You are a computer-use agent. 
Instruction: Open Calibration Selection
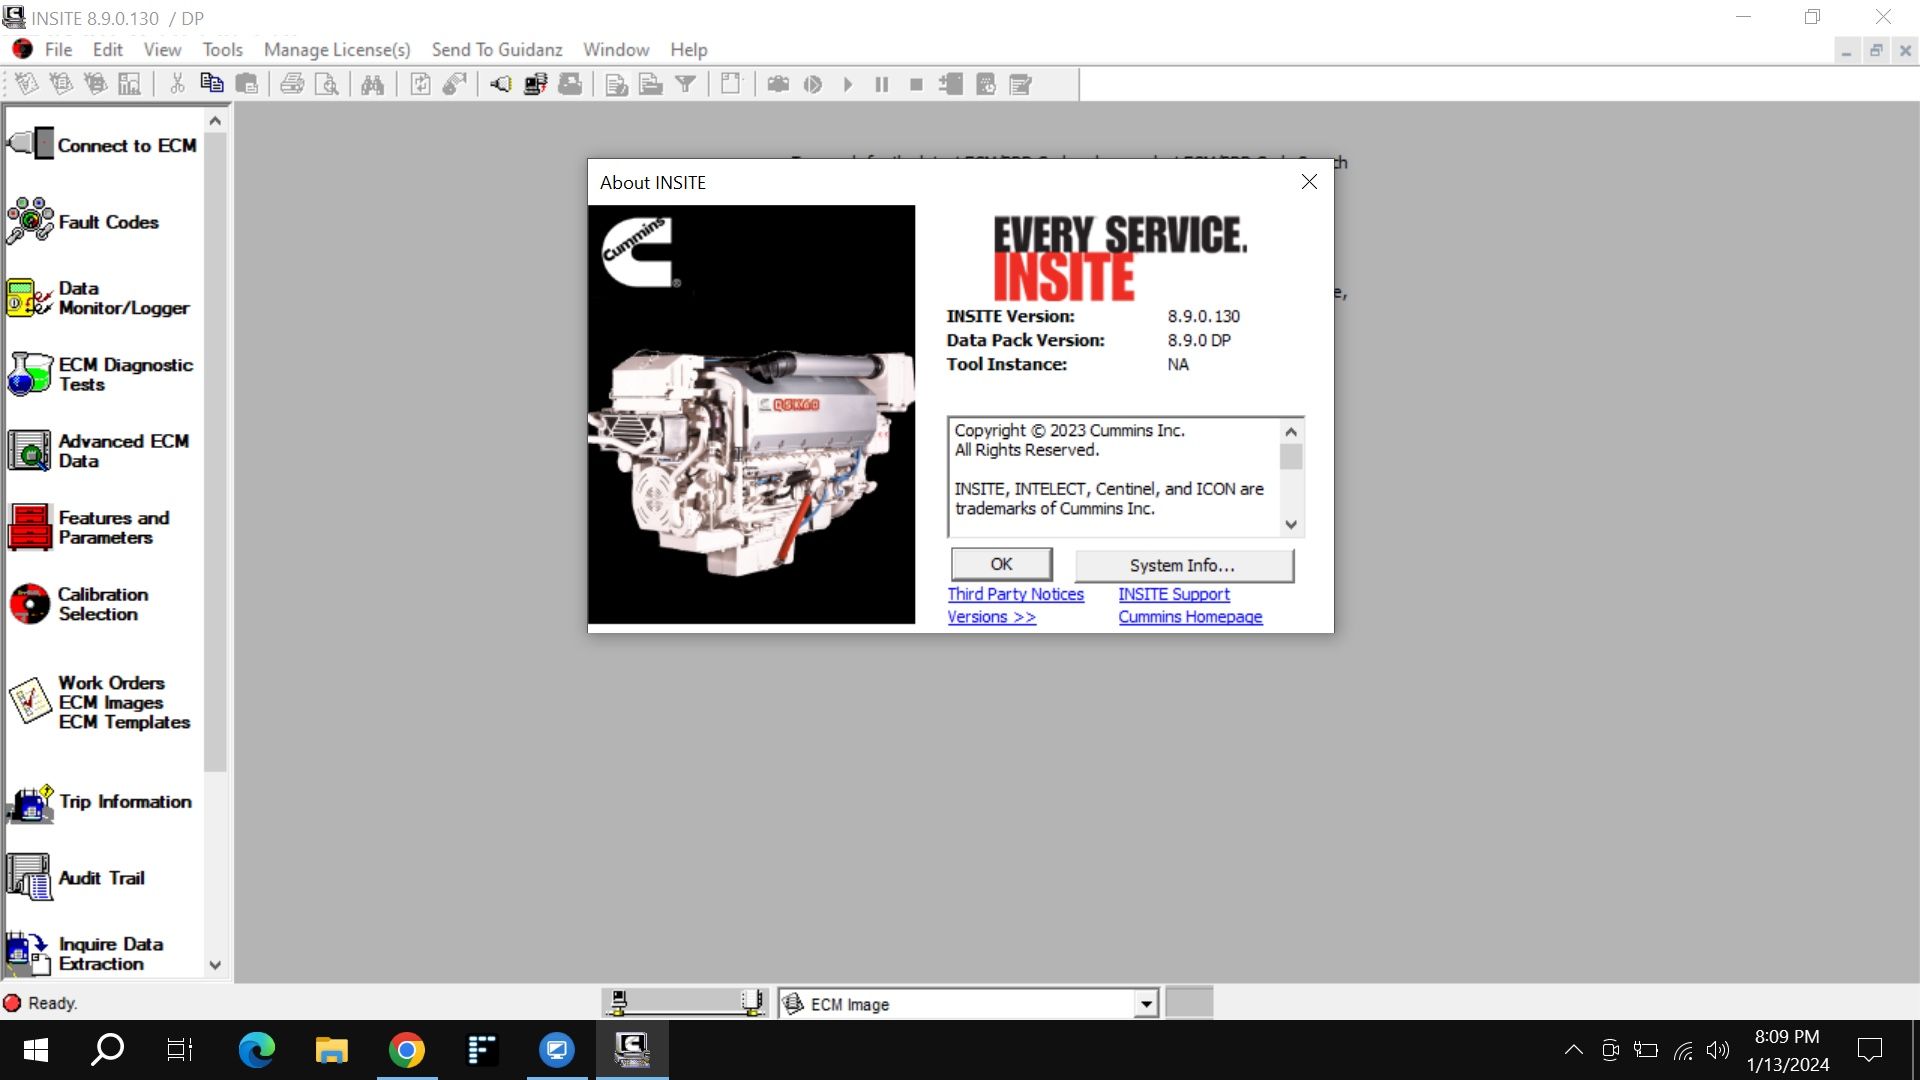[78, 604]
